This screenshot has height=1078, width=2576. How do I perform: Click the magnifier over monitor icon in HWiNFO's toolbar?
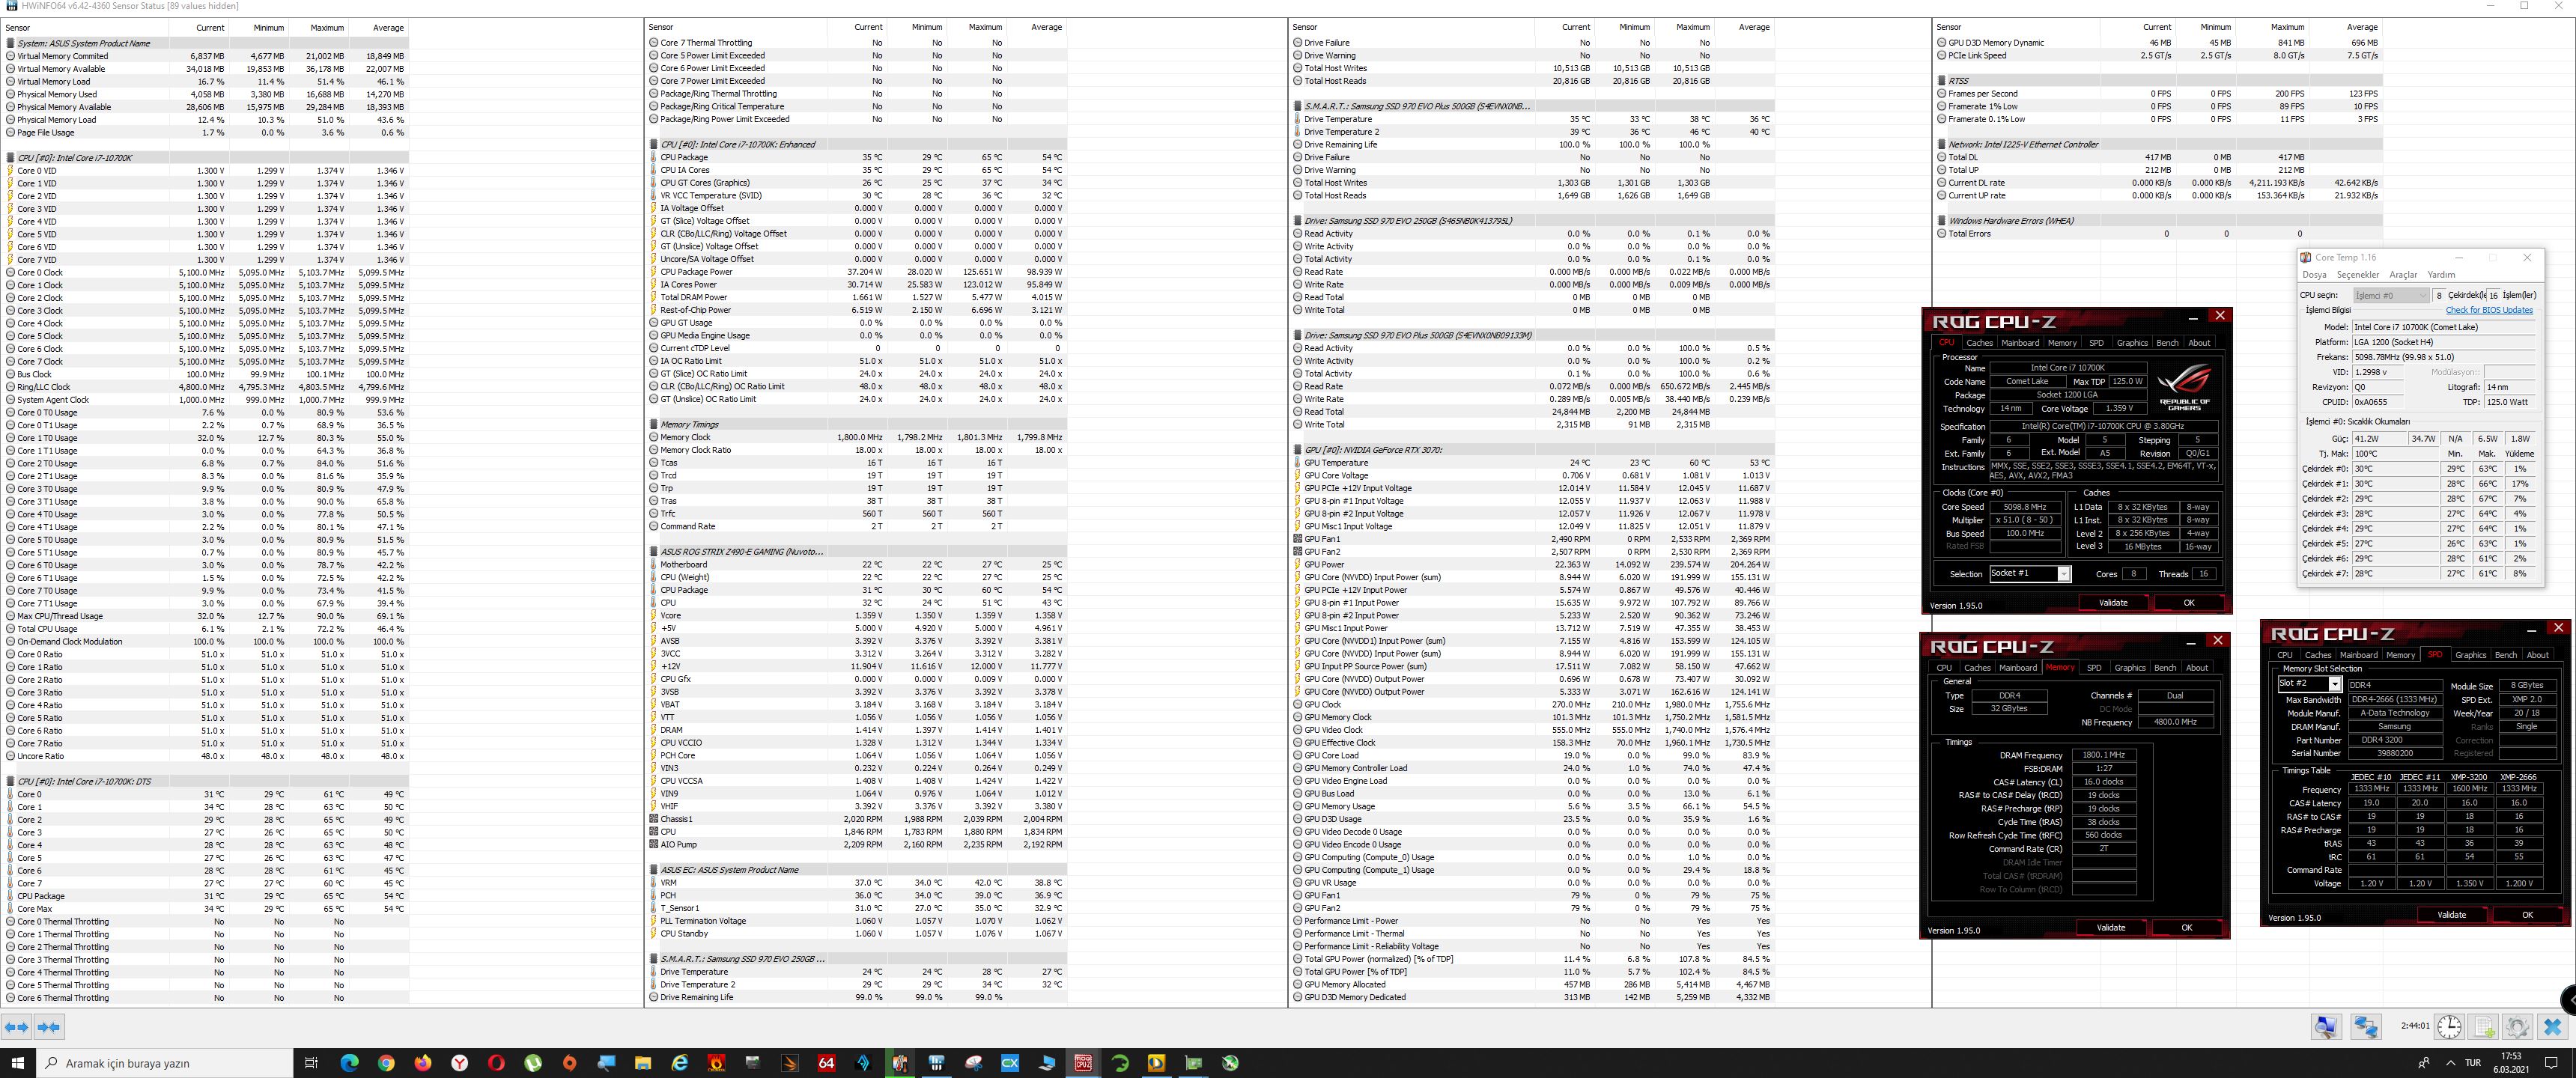(x=2326, y=1027)
